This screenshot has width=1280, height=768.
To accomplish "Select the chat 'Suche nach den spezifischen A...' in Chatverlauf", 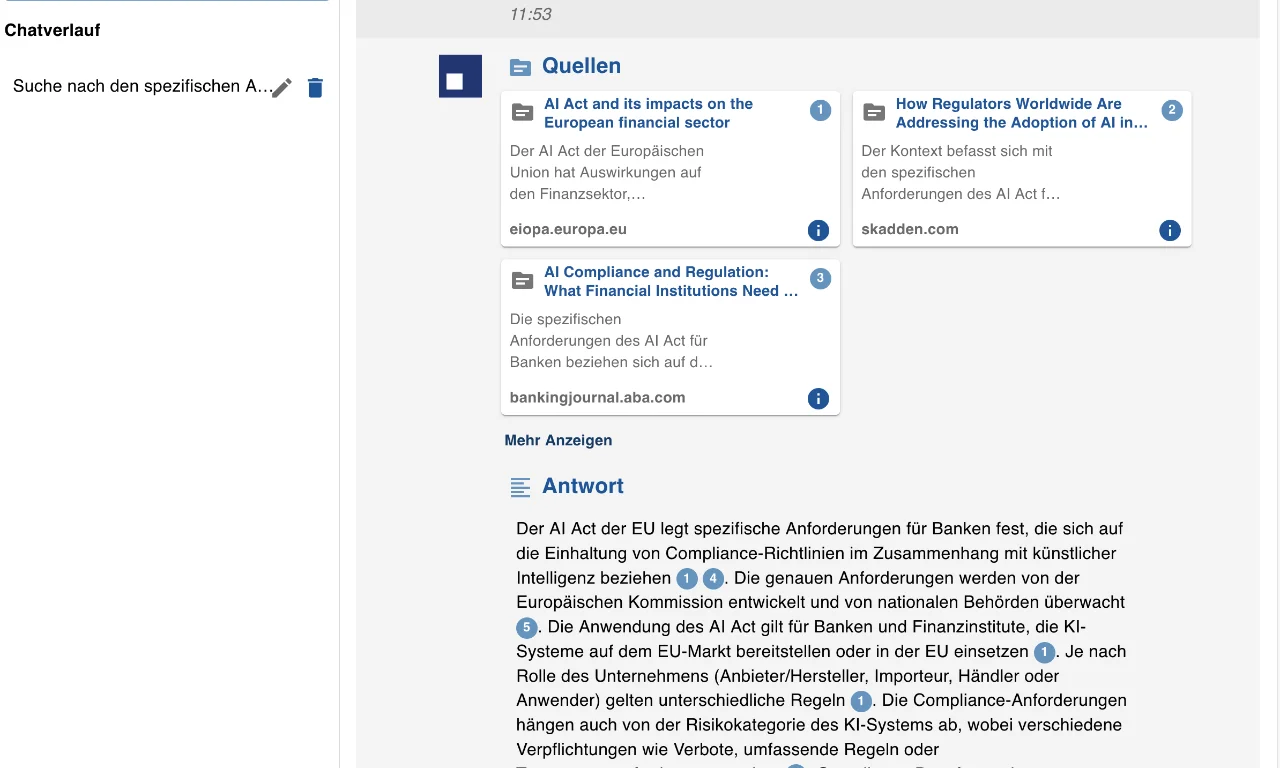I will coord(138,86).
